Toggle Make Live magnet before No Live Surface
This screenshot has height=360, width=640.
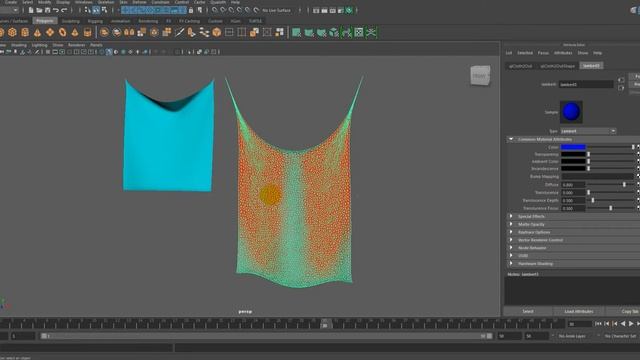[256, 10]
